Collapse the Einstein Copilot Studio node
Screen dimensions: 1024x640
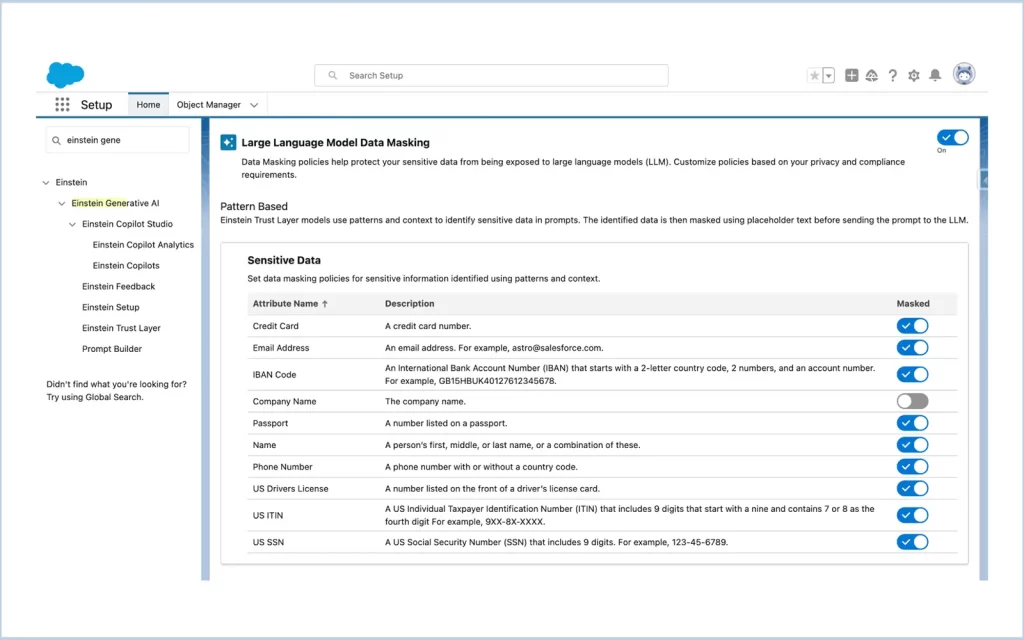[72, 225]
